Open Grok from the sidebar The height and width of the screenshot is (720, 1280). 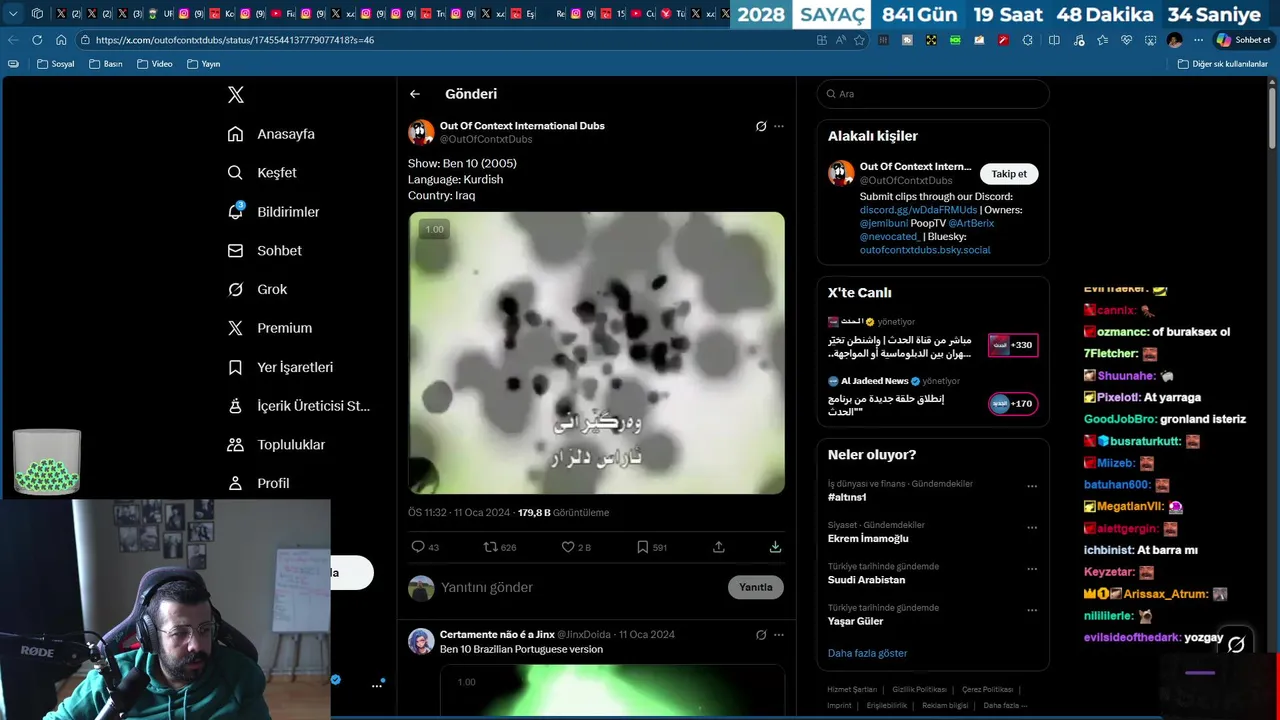[x=257, y=289]
